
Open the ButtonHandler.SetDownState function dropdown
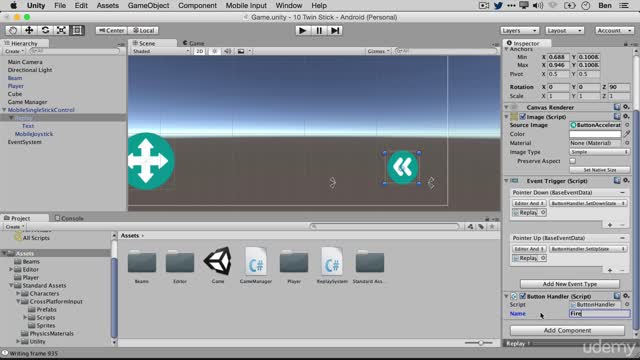[x=588, y=203]
